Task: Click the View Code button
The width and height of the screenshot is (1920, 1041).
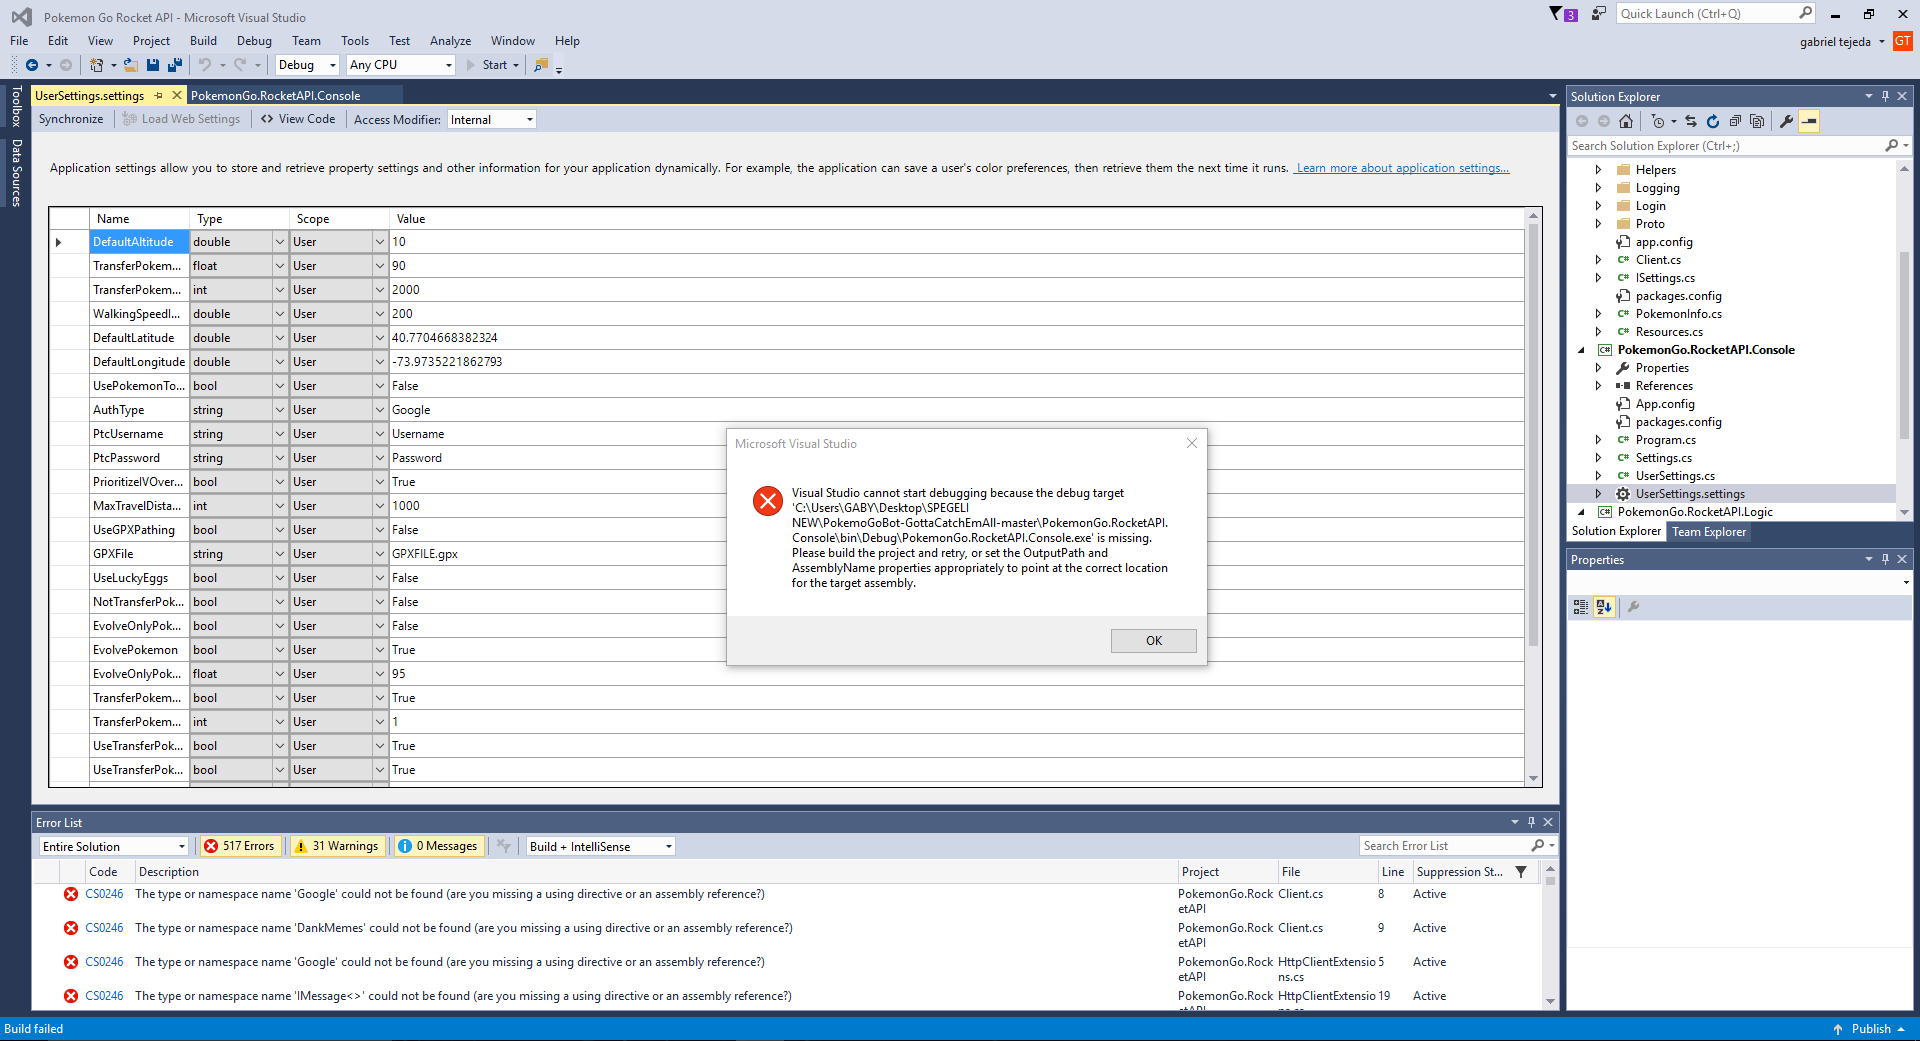Action: pos(298,120)
